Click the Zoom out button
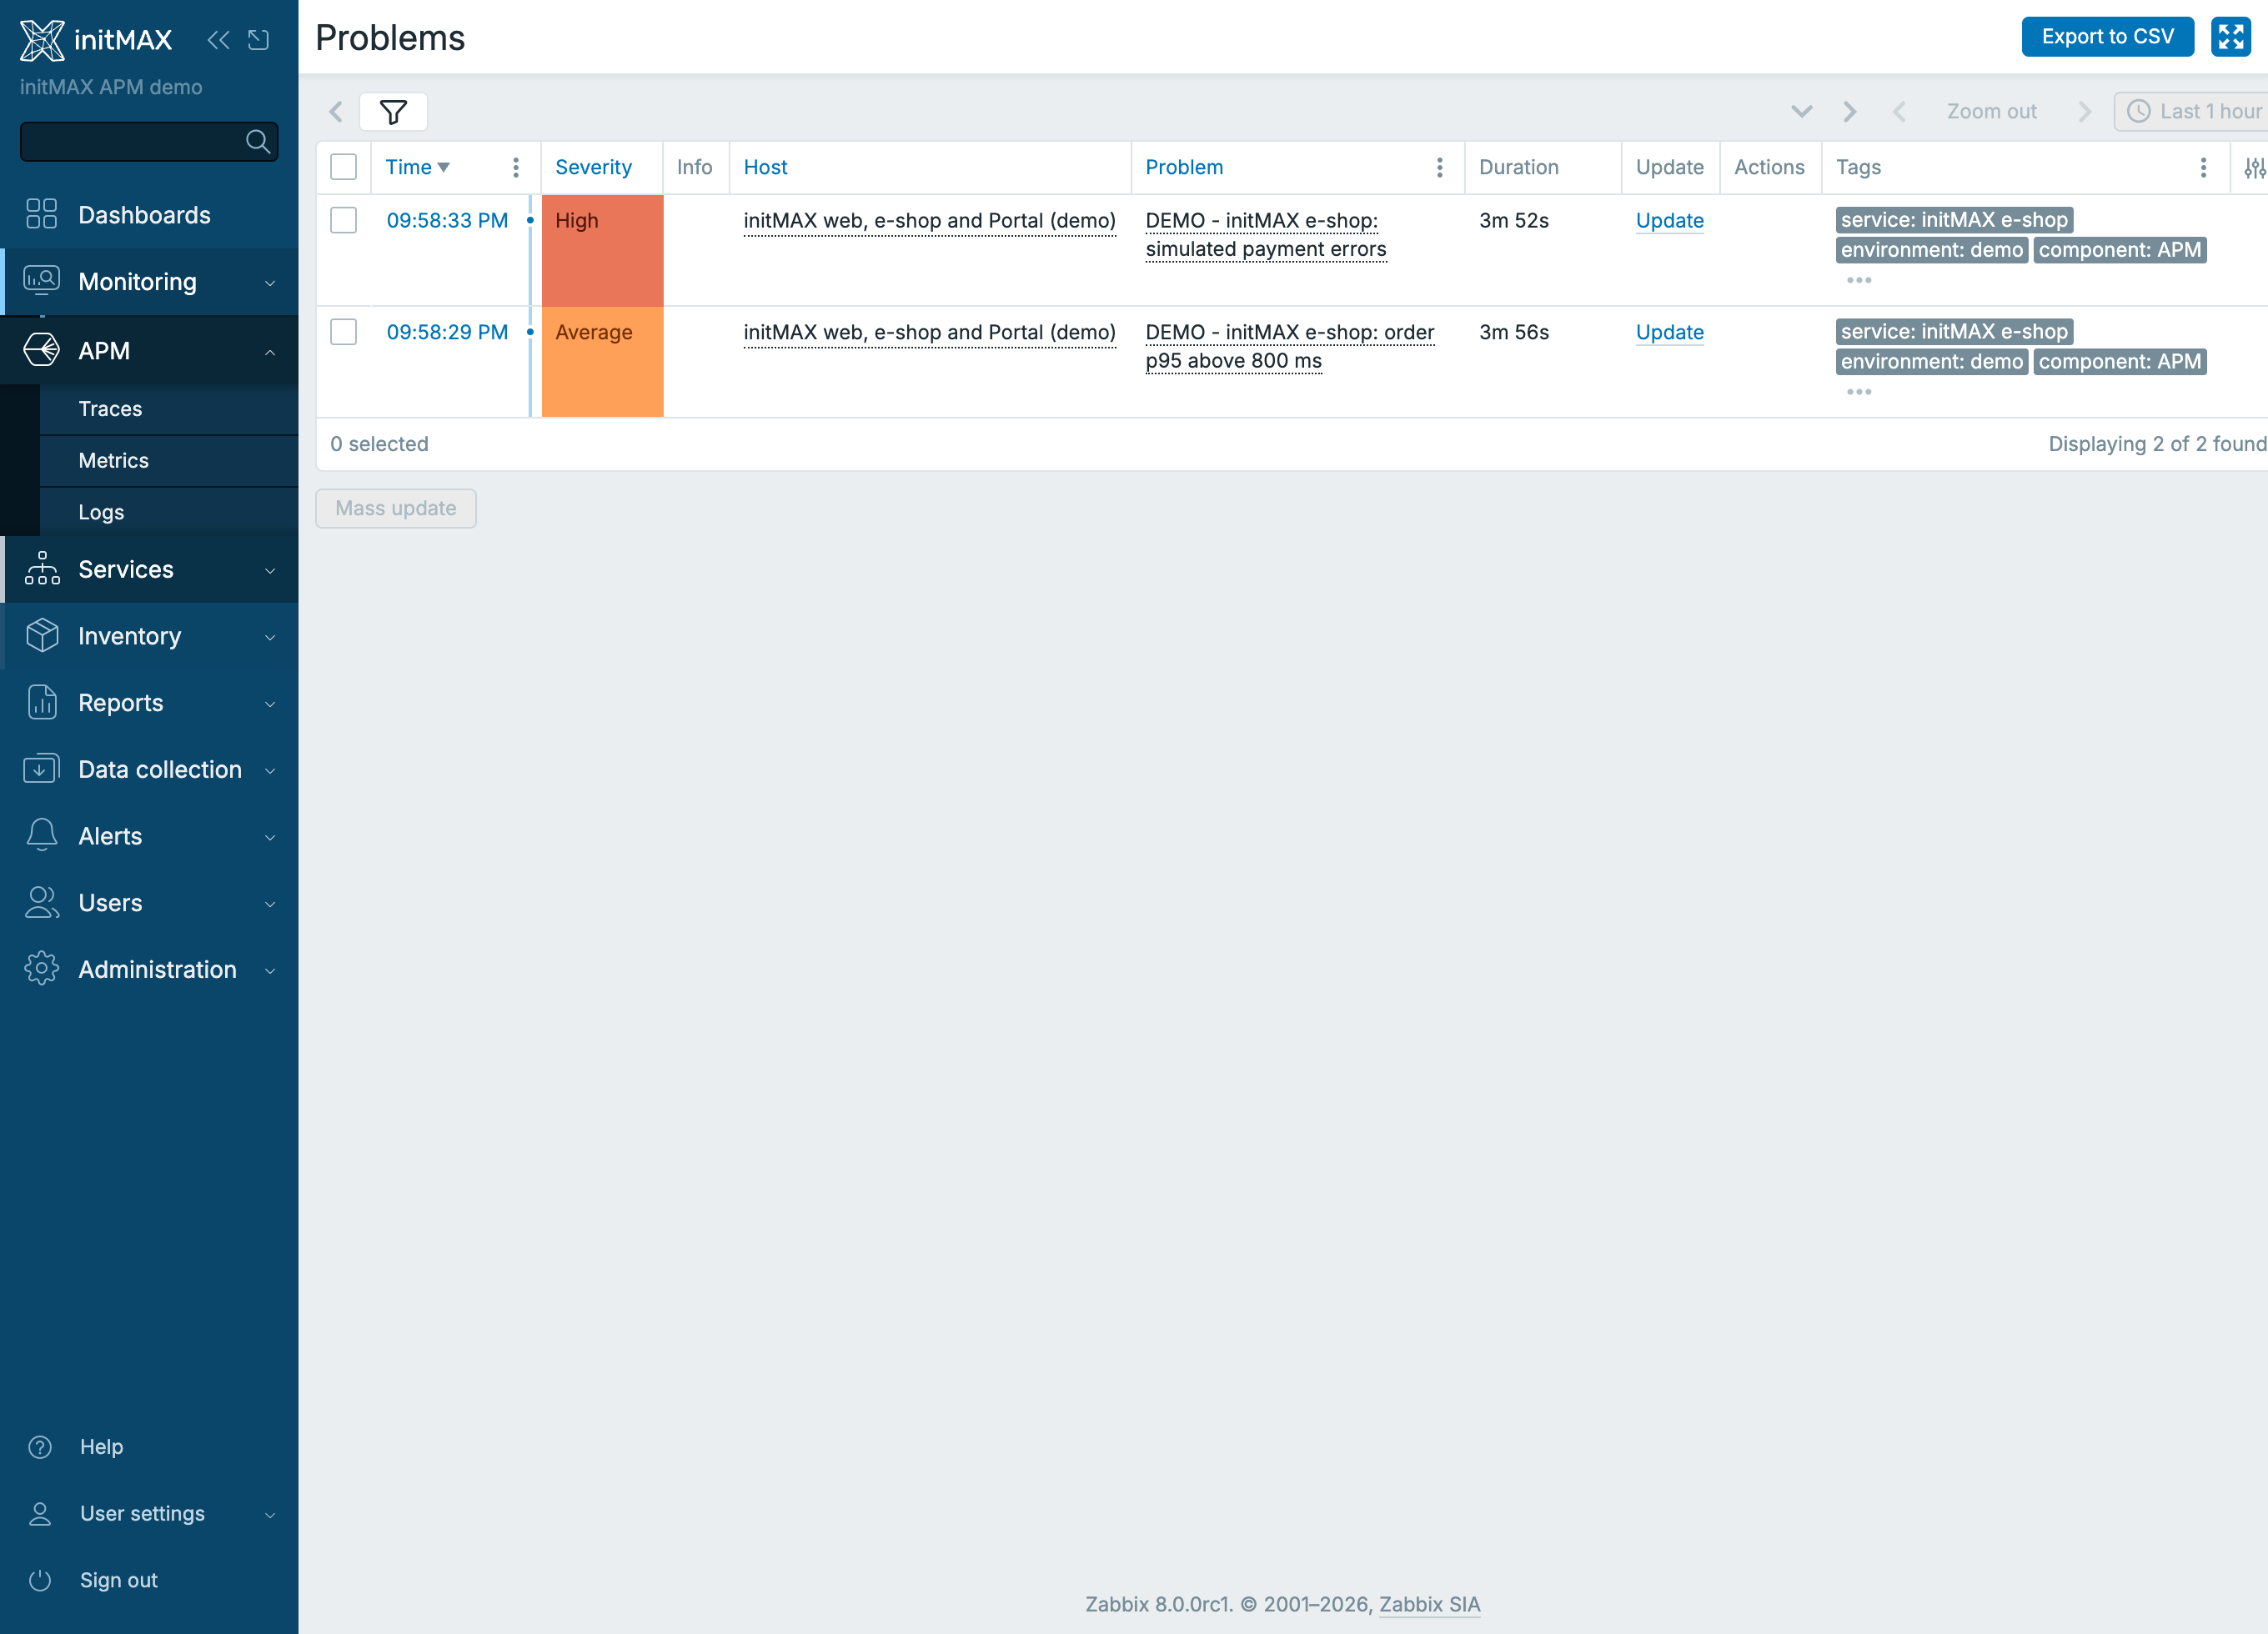2268x1634 pixels. click(x=1991, y=111)
